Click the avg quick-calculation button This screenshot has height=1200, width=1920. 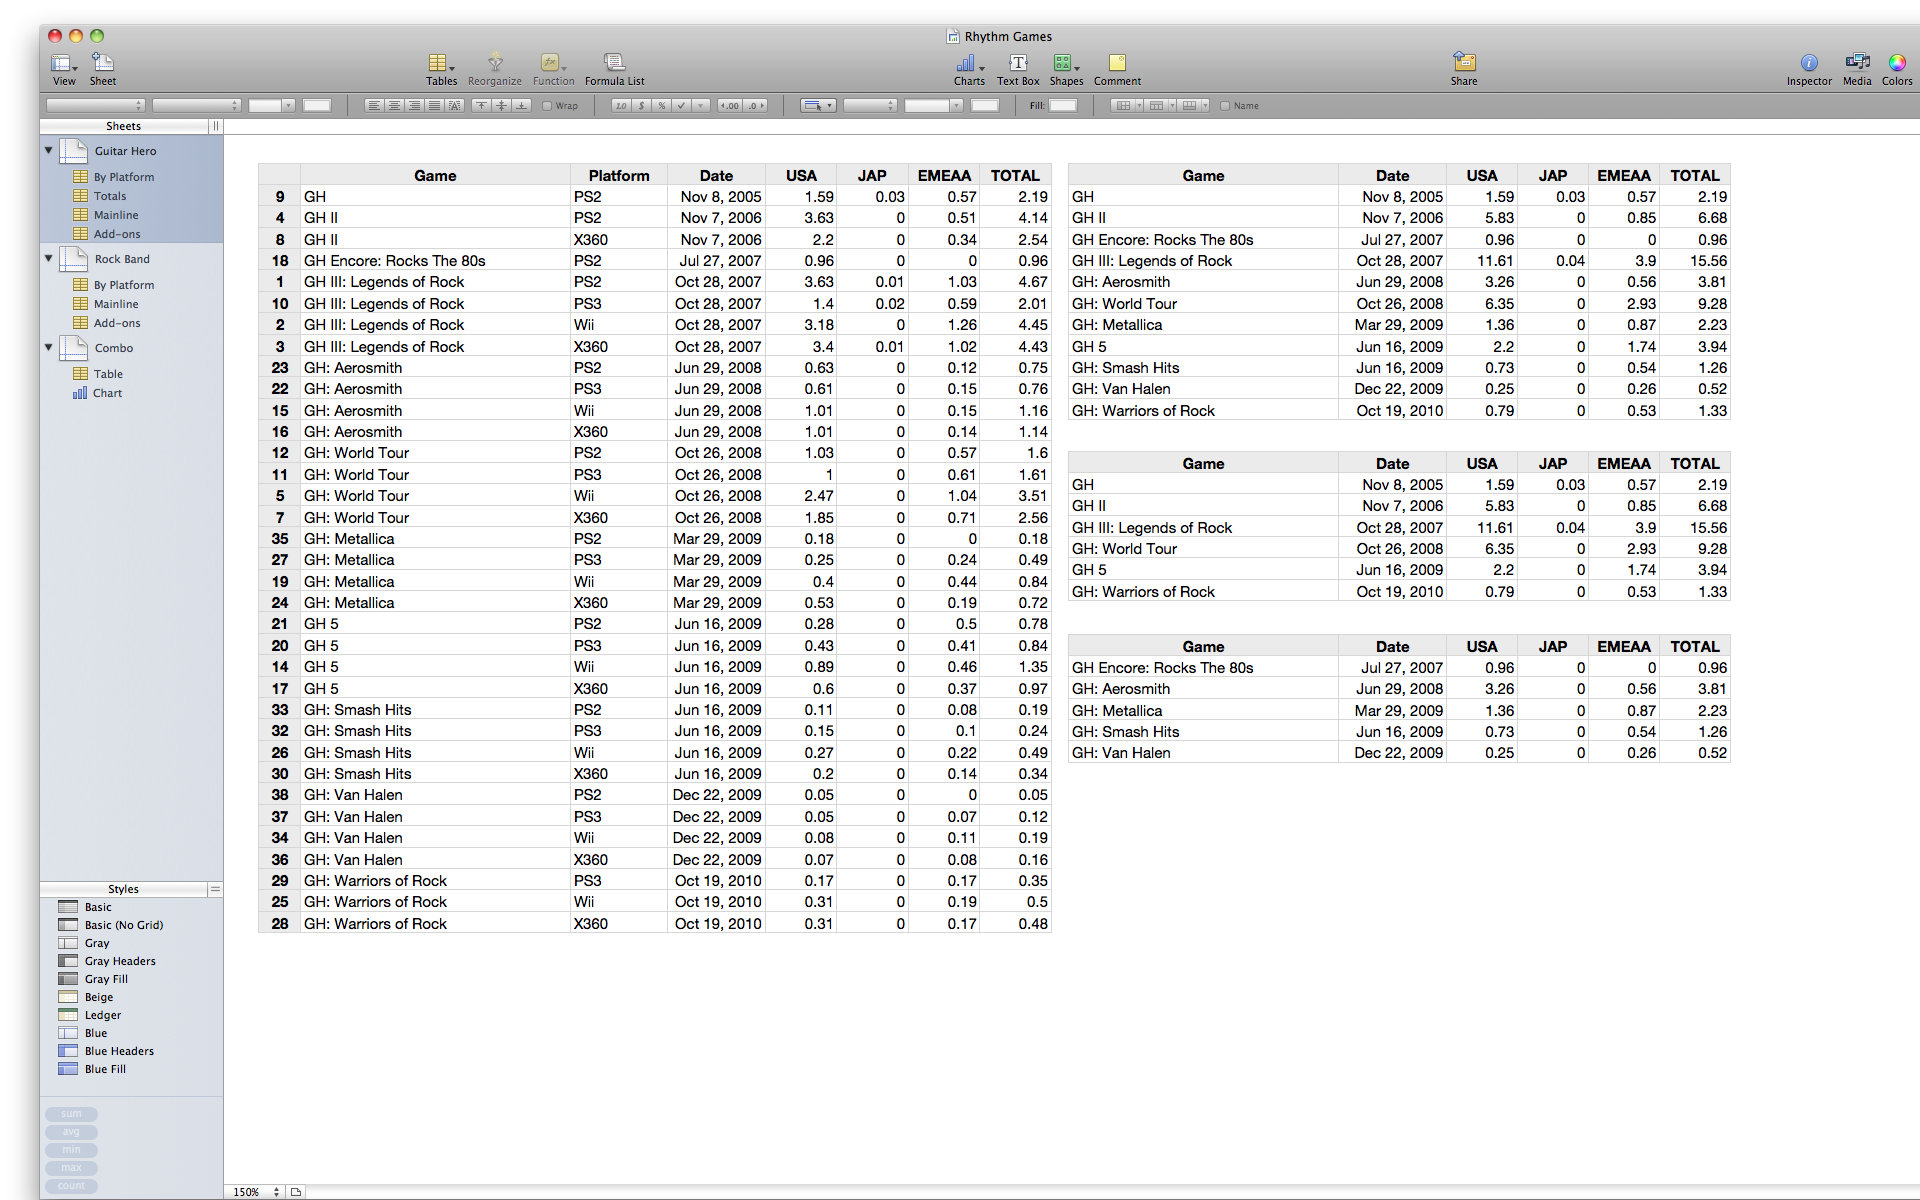pos(71,1132)
